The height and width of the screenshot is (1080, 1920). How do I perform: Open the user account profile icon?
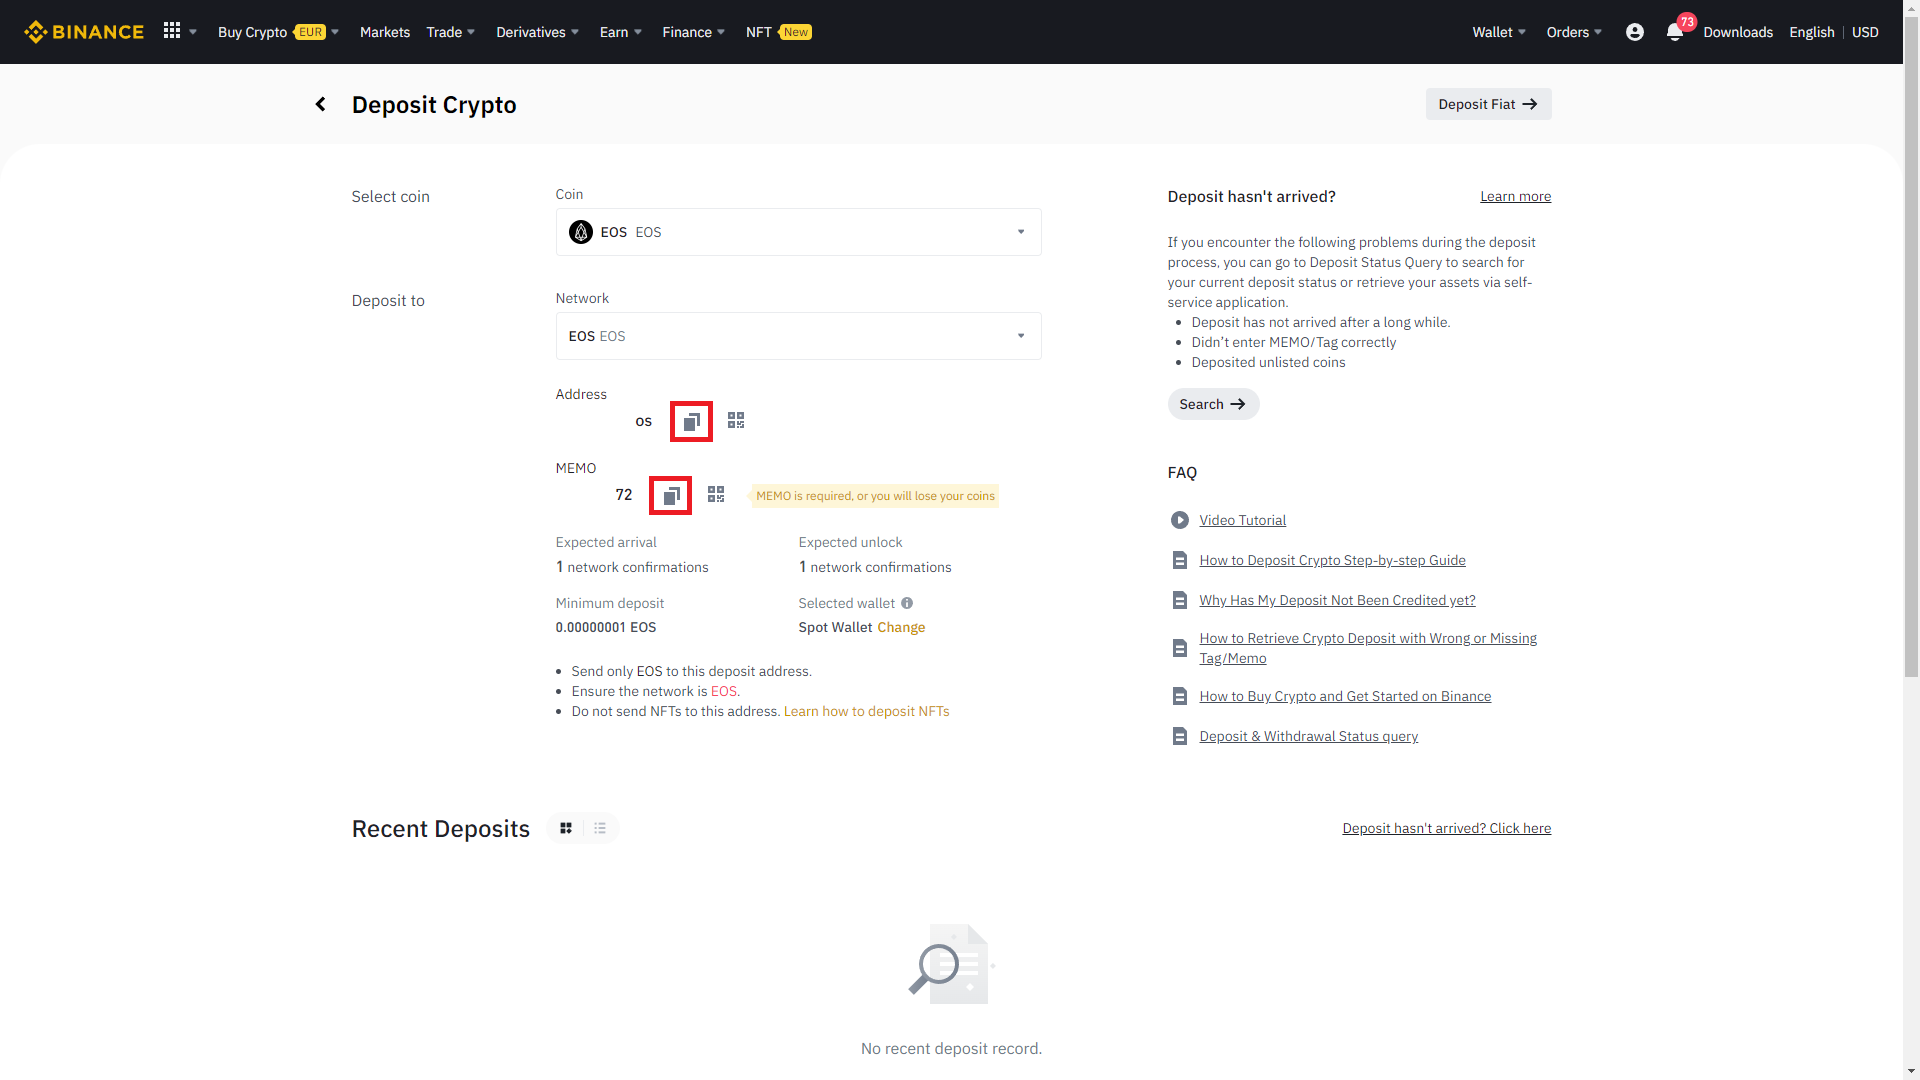point(1635,32)
